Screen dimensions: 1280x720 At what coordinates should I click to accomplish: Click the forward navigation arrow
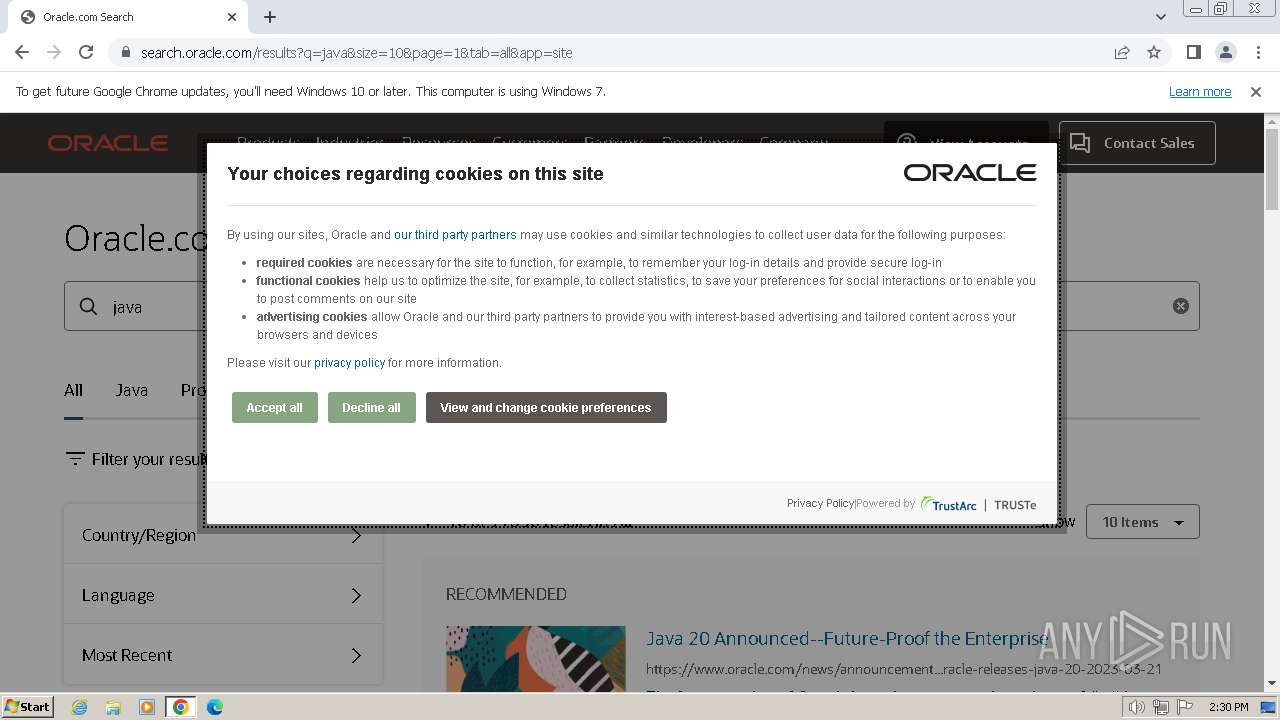click(54, 52)
